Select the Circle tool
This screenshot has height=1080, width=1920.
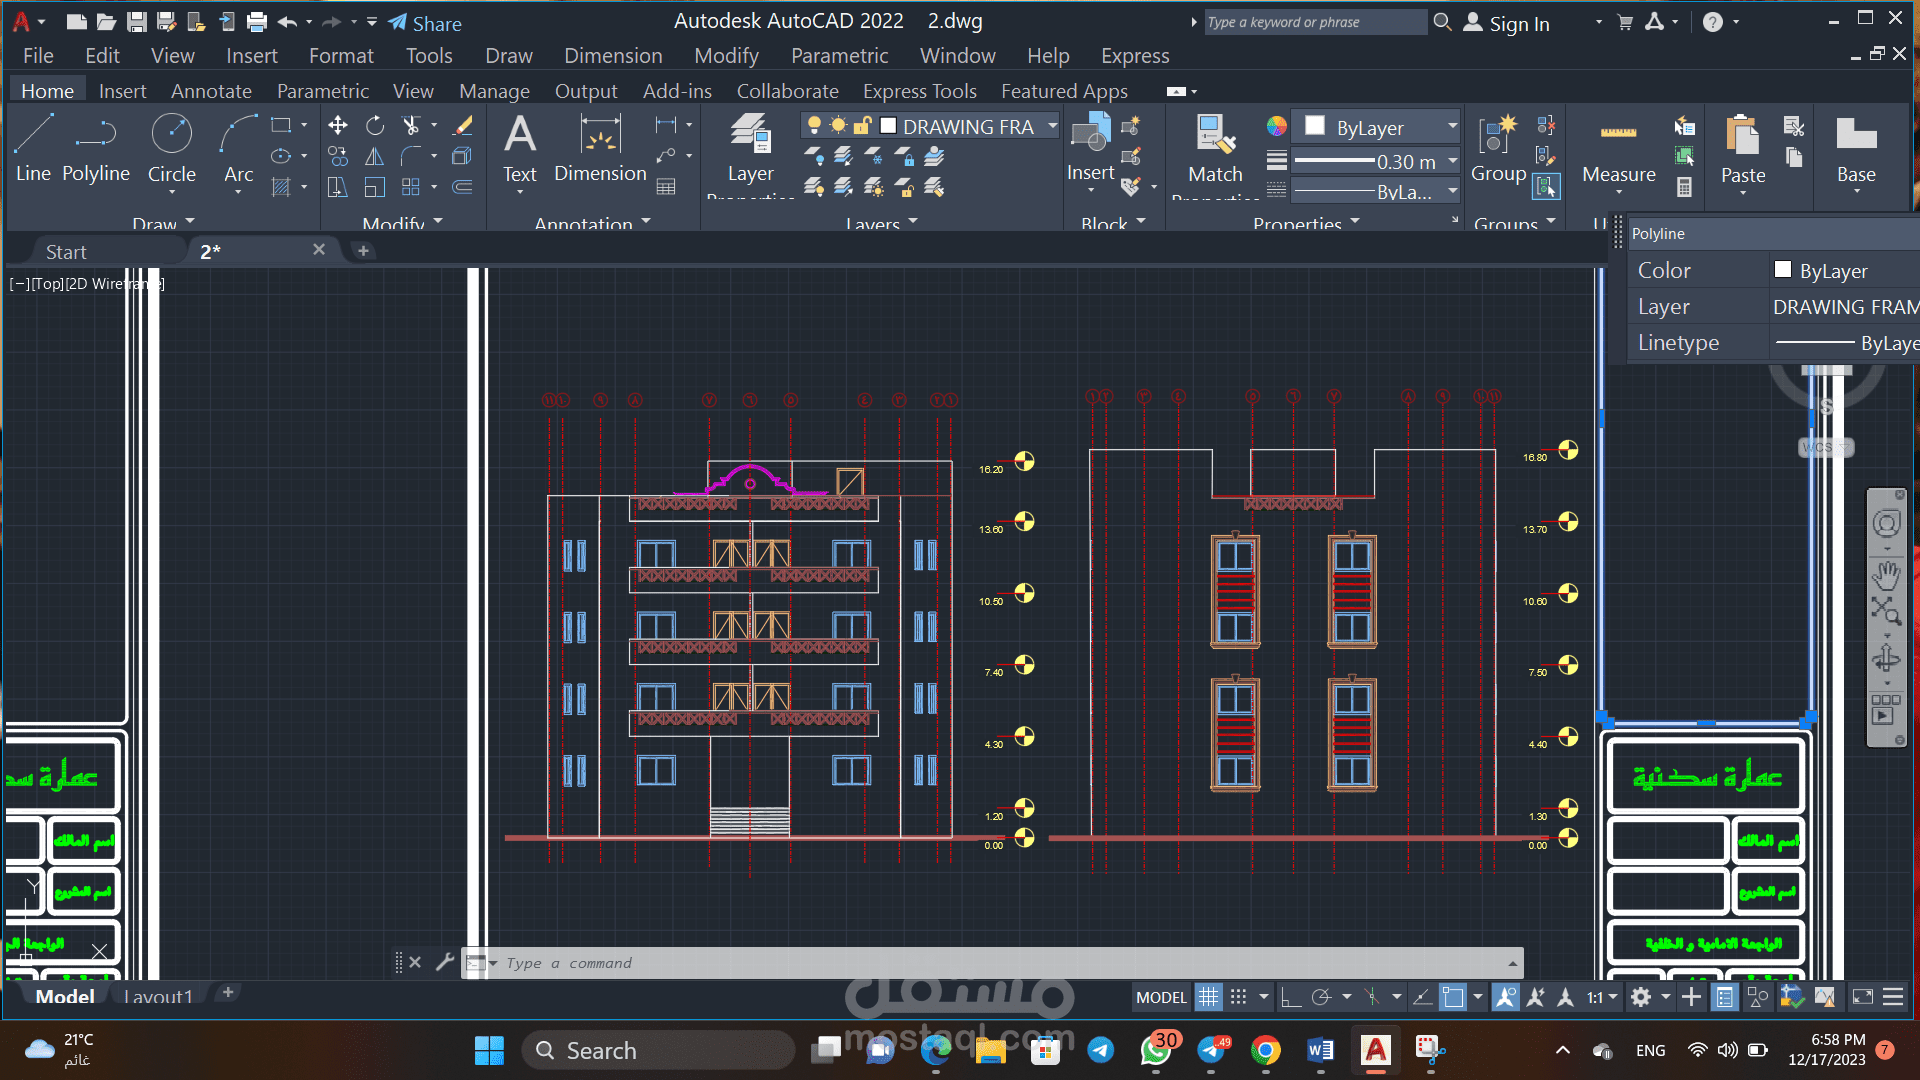pos(171,148)
